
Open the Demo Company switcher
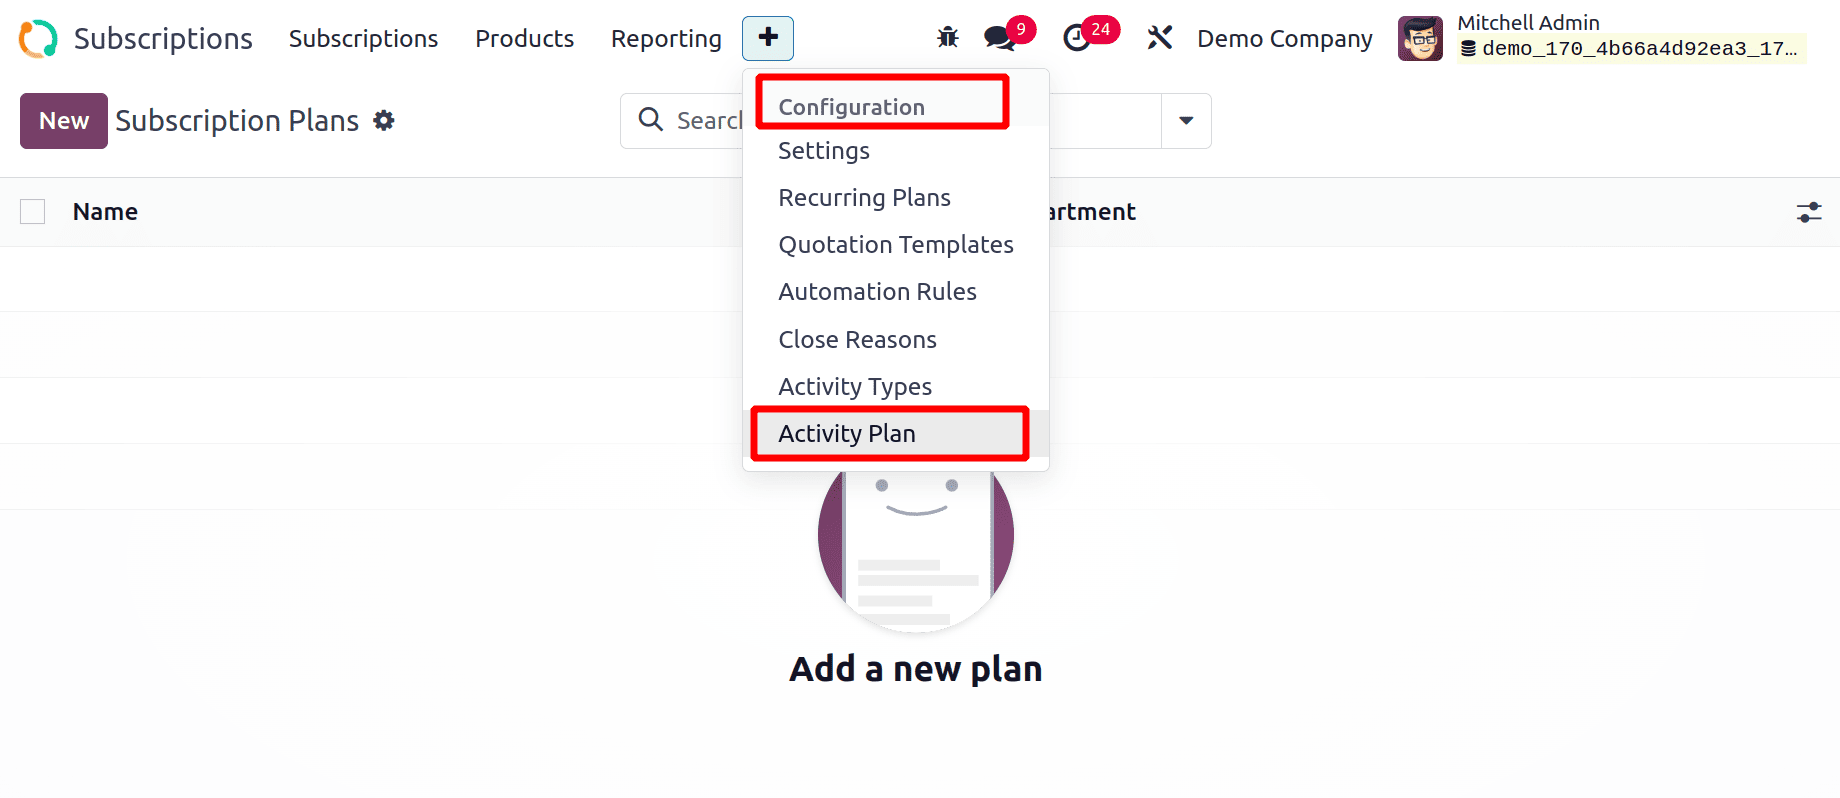click(1284, 38)
